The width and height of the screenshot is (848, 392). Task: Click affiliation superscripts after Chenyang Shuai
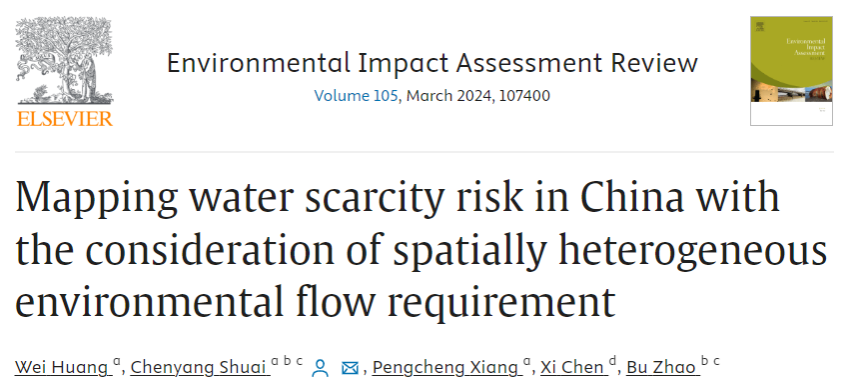287,361
